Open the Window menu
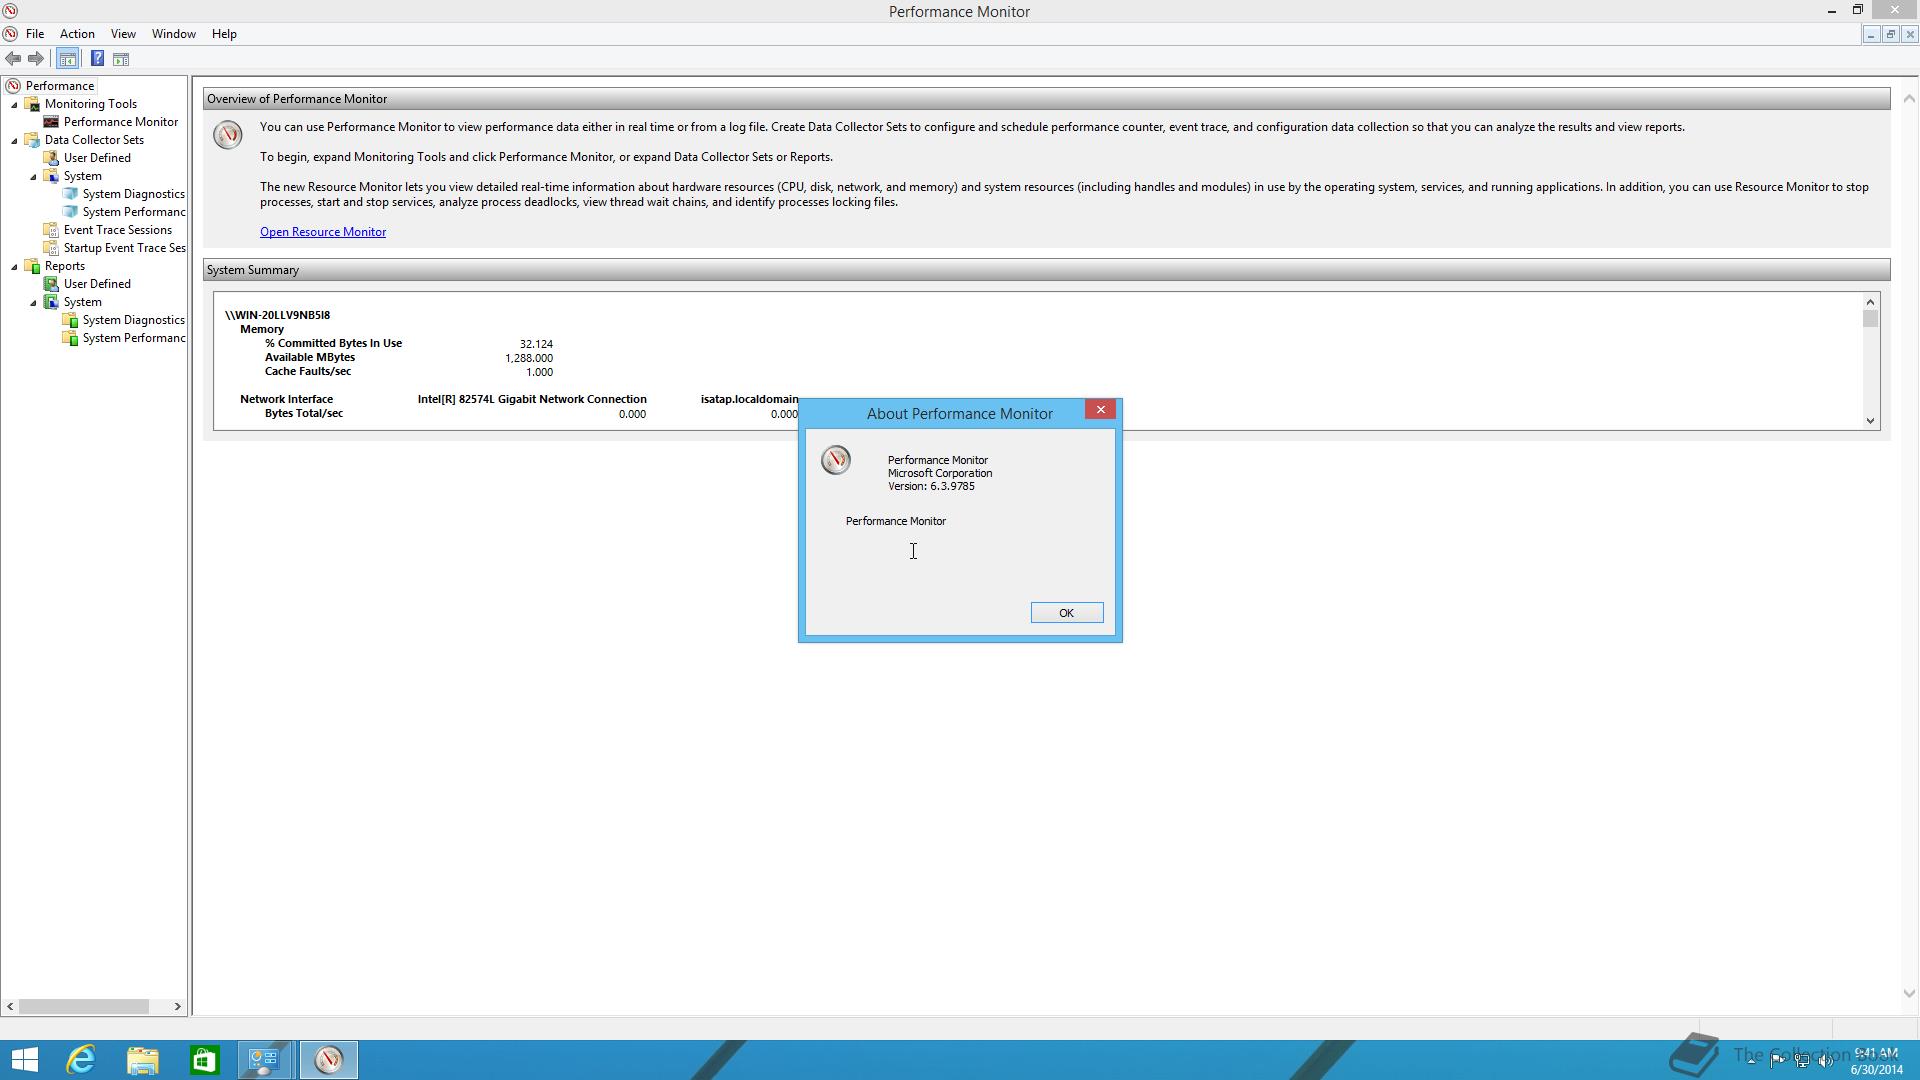The image size is (1920, 1080). pyautogui.click(x=173, y=34)
